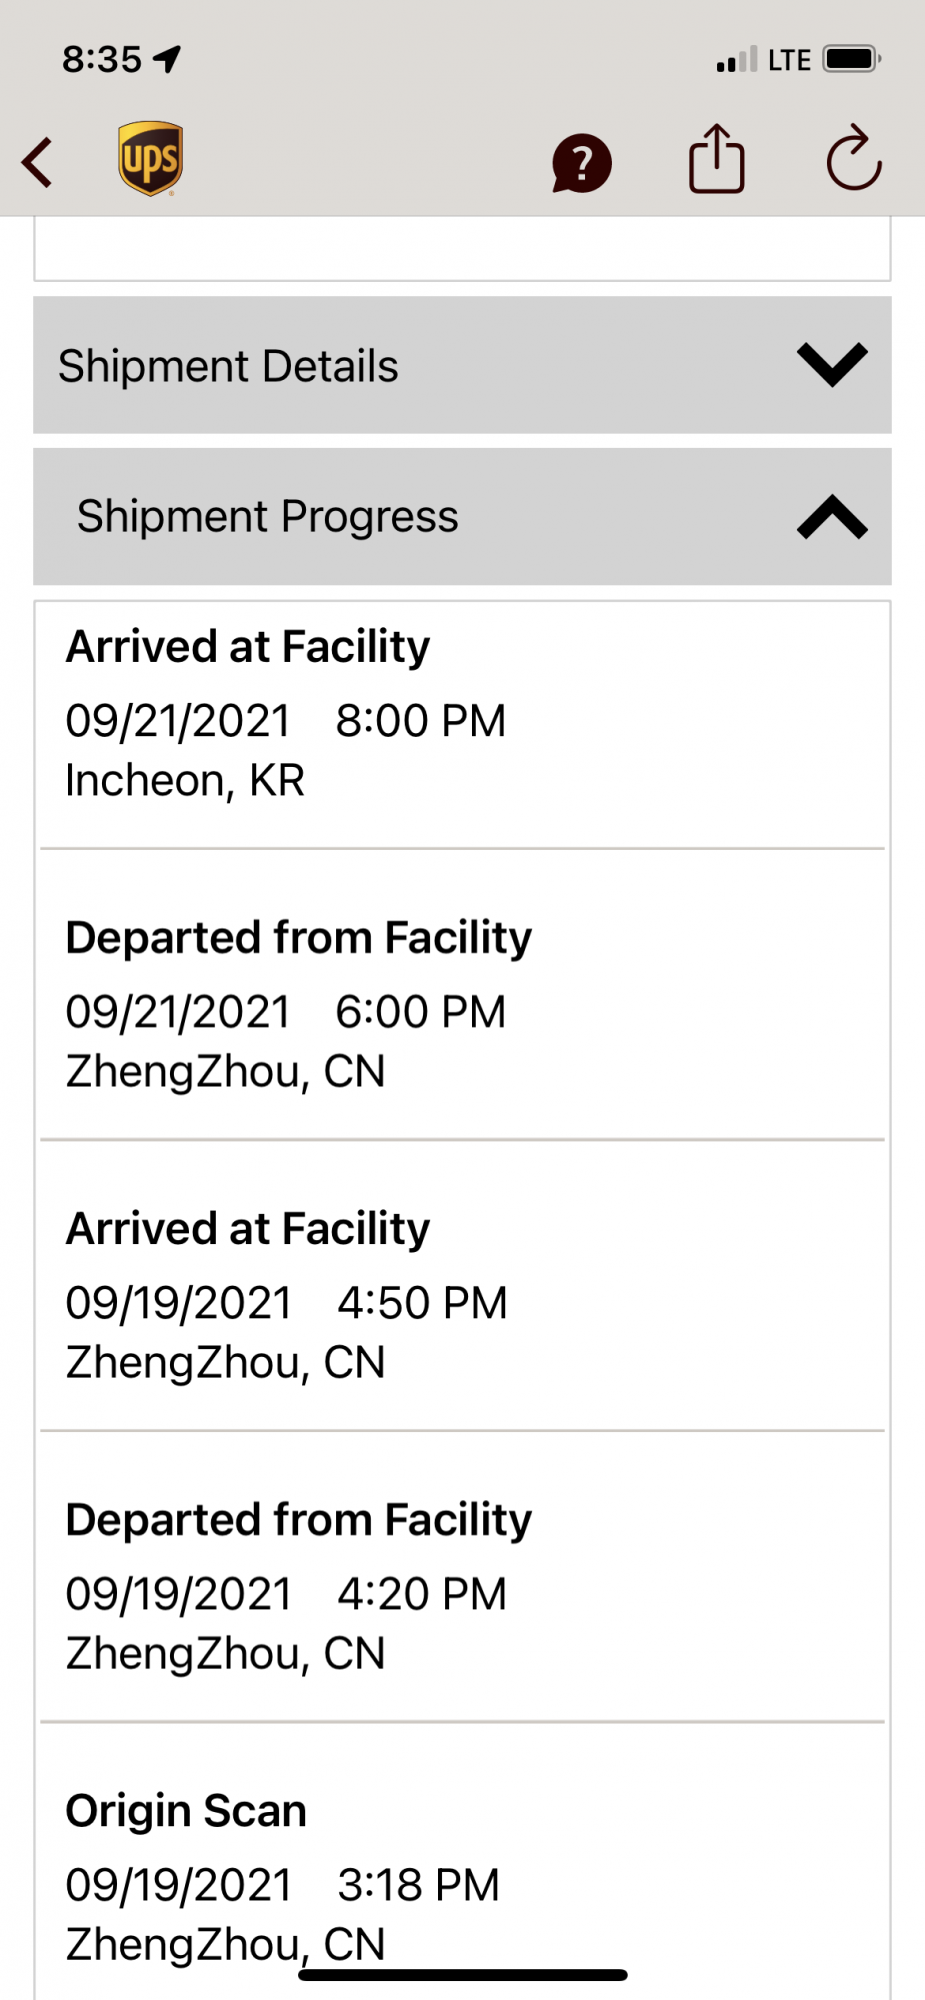Screen dimensions: 925x2000
Task: Tap the LTE signal status indicator
Action: (x=788, y=60)
